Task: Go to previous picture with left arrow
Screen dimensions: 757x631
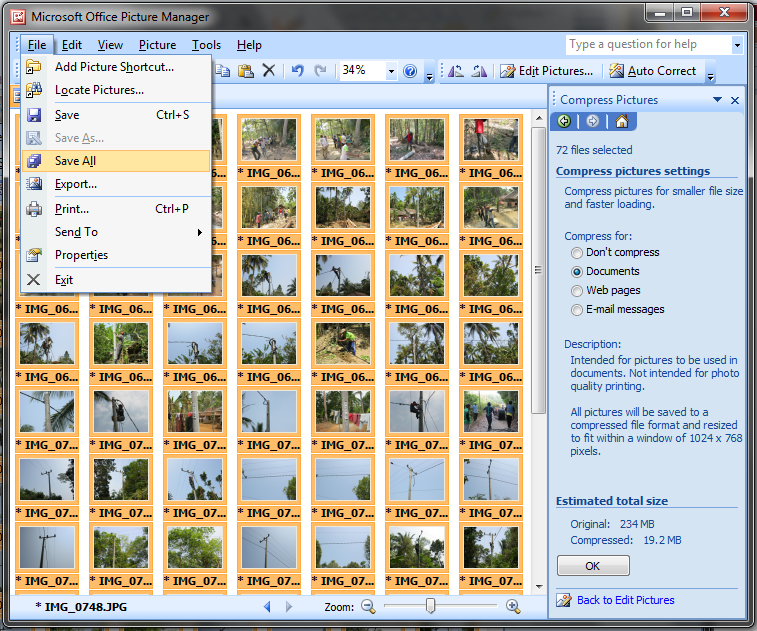Action: [x=267, y=606]
